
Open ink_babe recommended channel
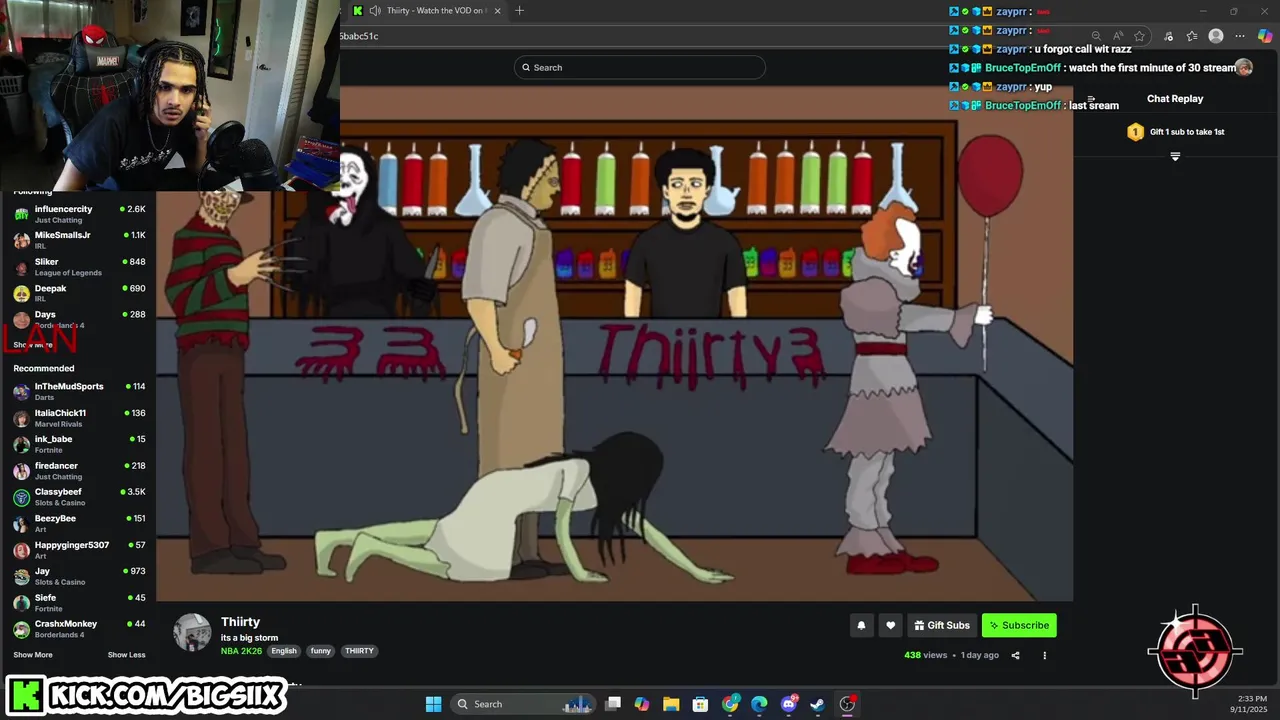pyautogui.click(x=78, y=444)
